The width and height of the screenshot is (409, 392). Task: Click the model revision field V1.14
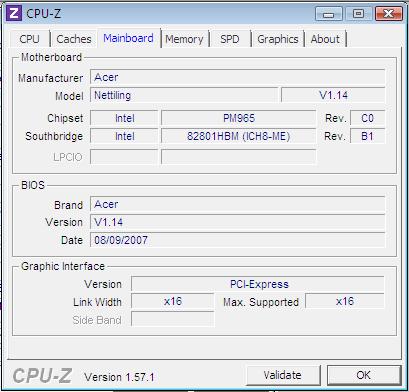pos(333,95)
